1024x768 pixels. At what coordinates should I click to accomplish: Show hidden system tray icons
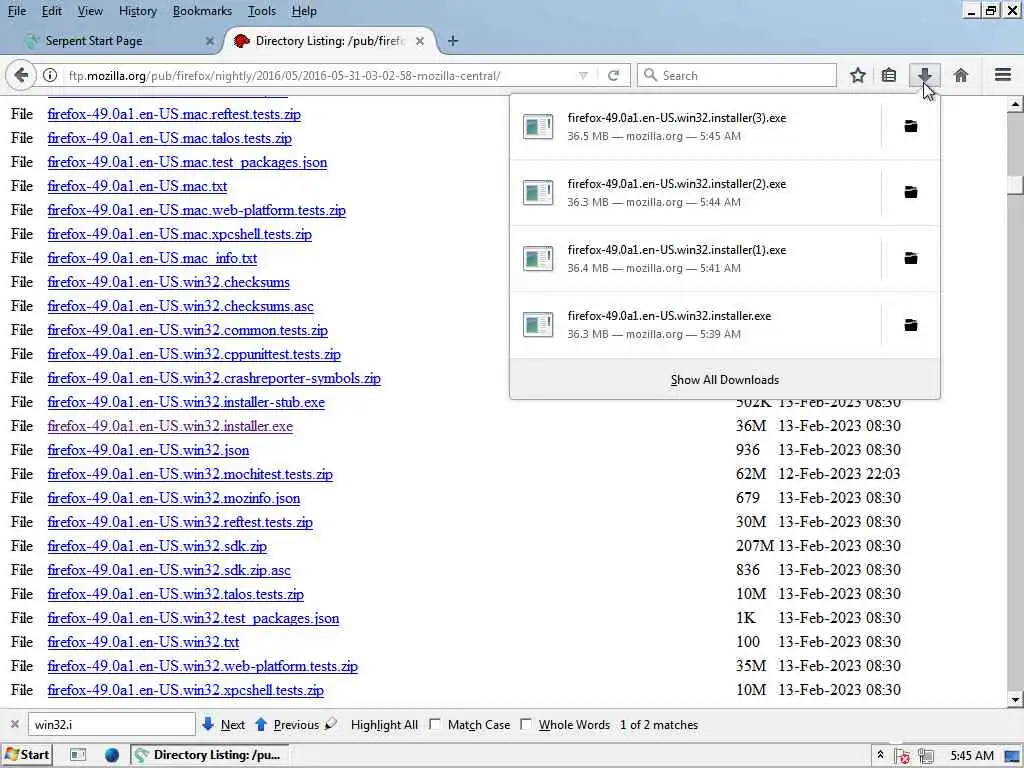(880, 755)
